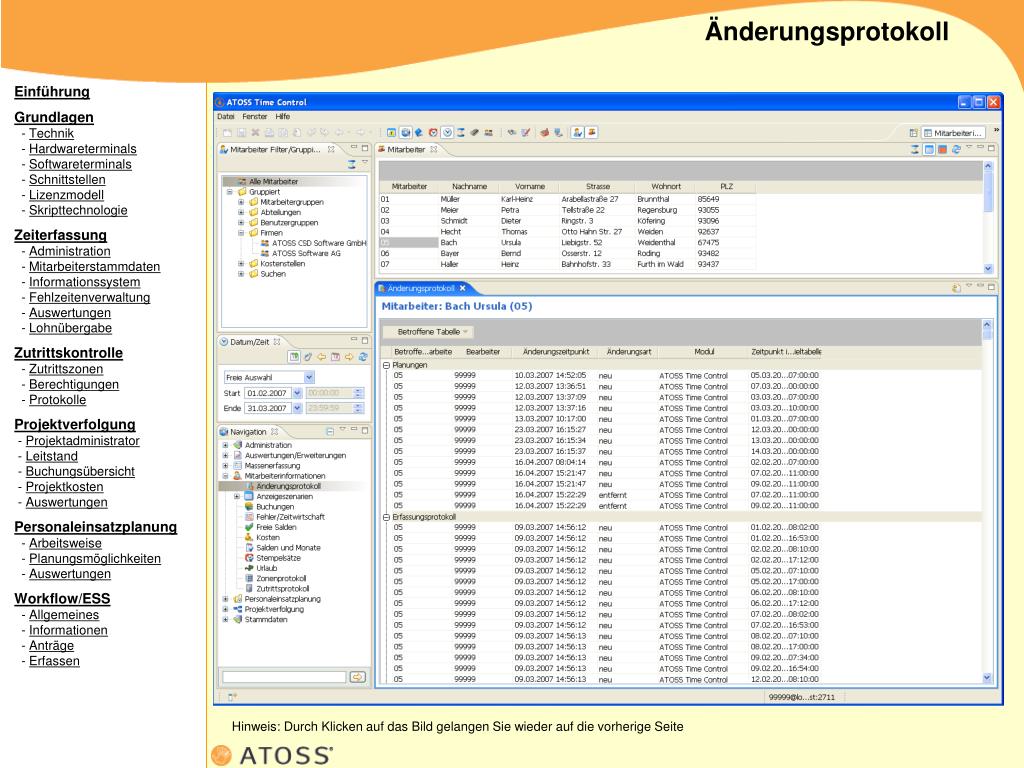
Task: Click the Start time spinner arrows
Action: tap(358, 393)
